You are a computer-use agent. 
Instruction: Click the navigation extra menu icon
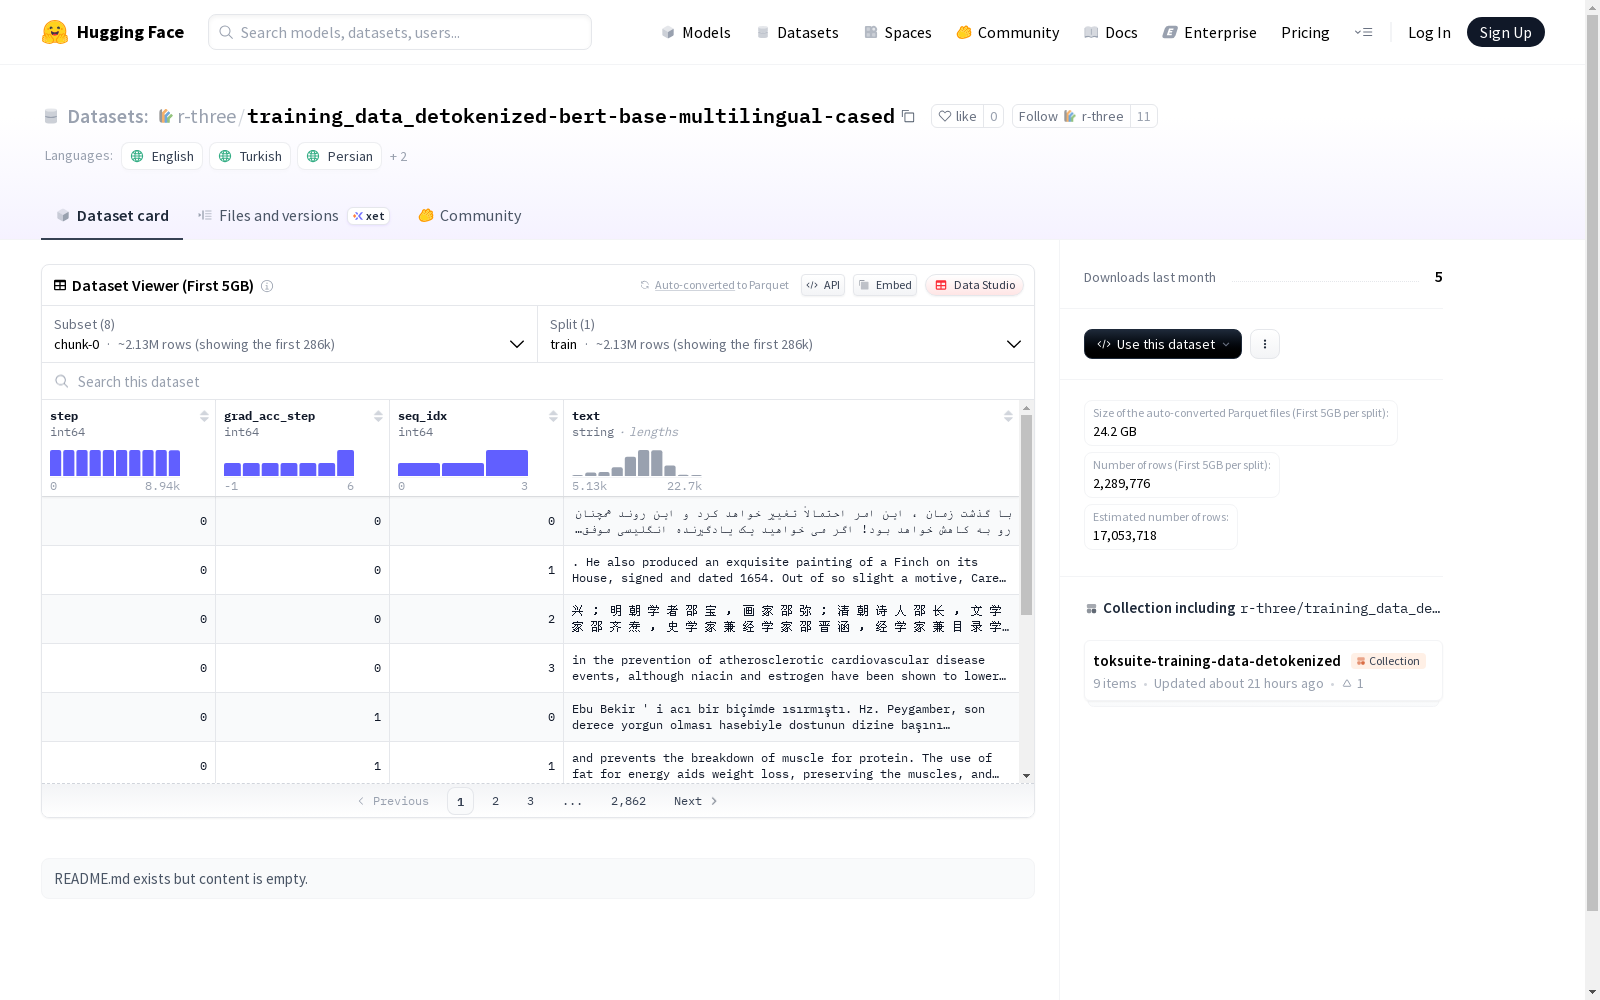click(1363, 32)
